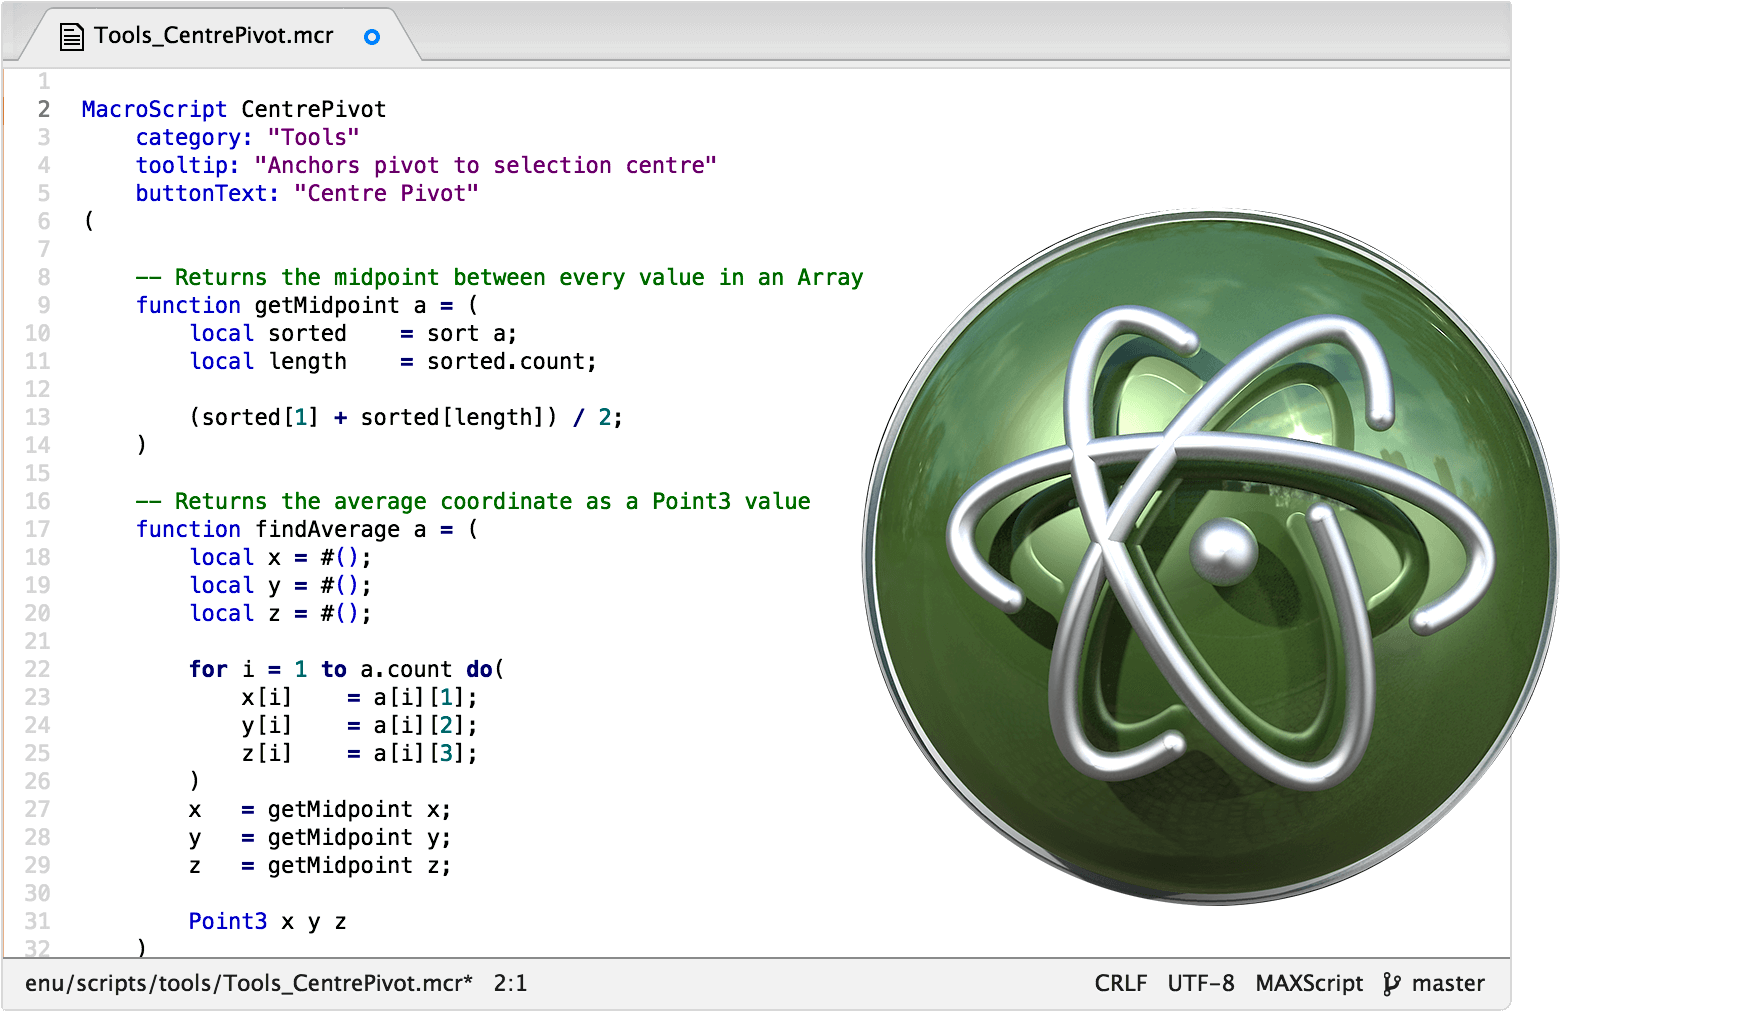
Task: Click the "Centre Pivot" buttonText string
Action: [386, 193]
